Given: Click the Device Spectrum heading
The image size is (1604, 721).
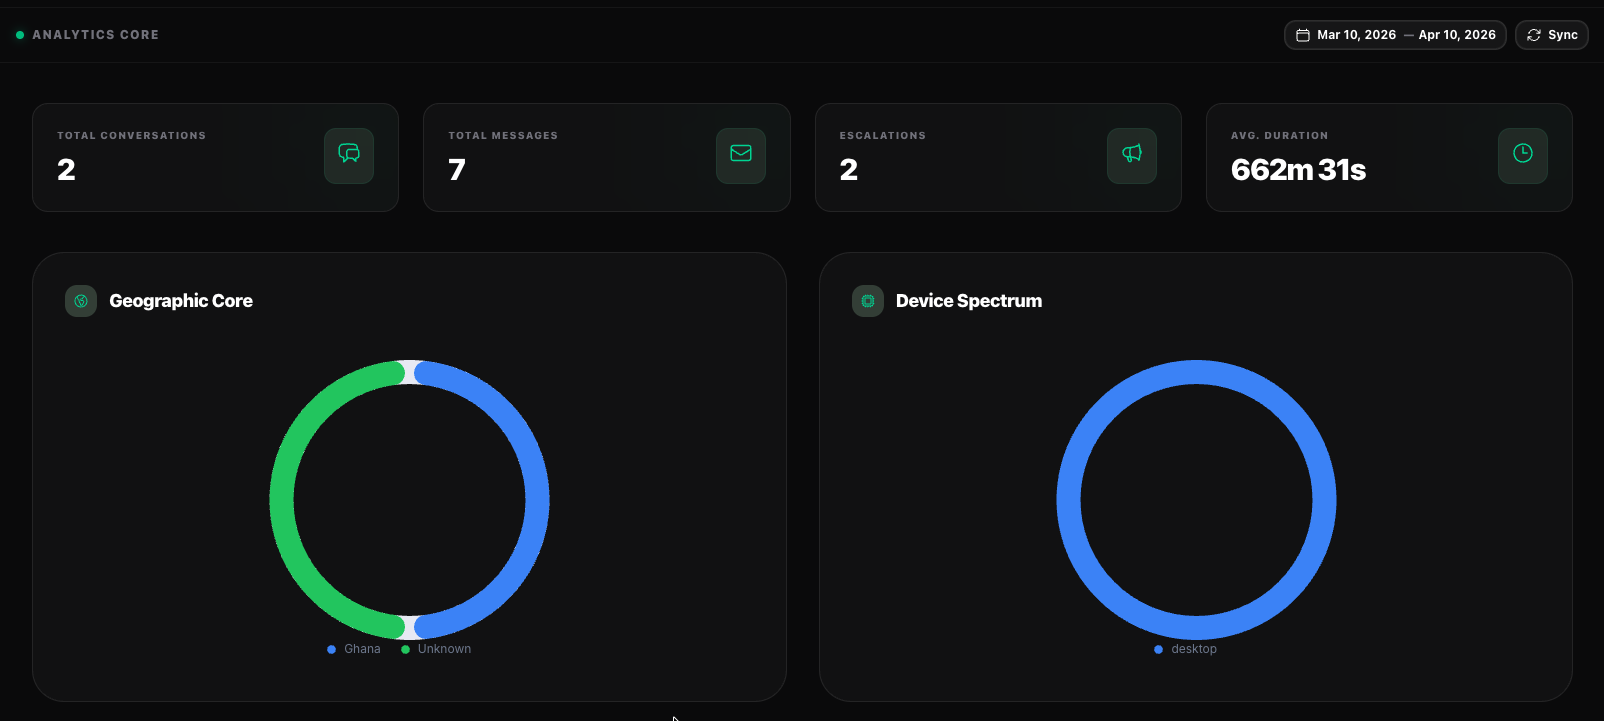Looking at the screenshot, I should click(x=969, y=301).
